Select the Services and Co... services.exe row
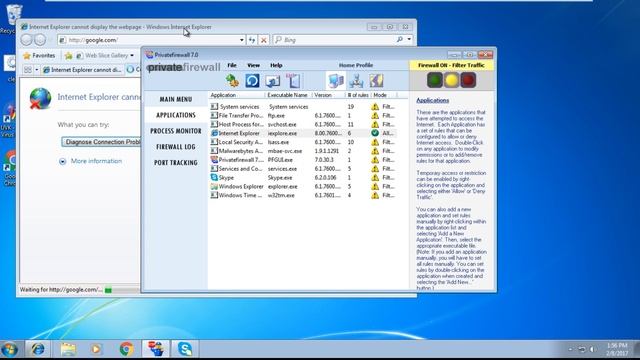 click(303, 169)
